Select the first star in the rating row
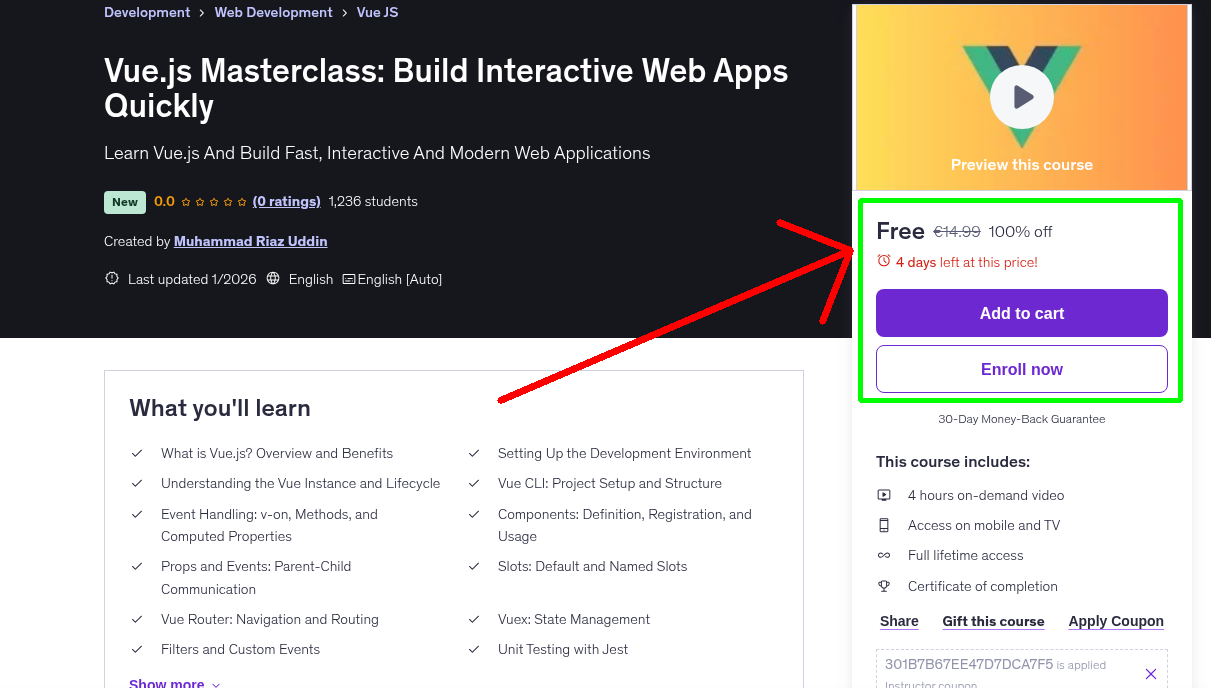The height and width of the screenshot is (688, 1211). [x=188, y=201]
